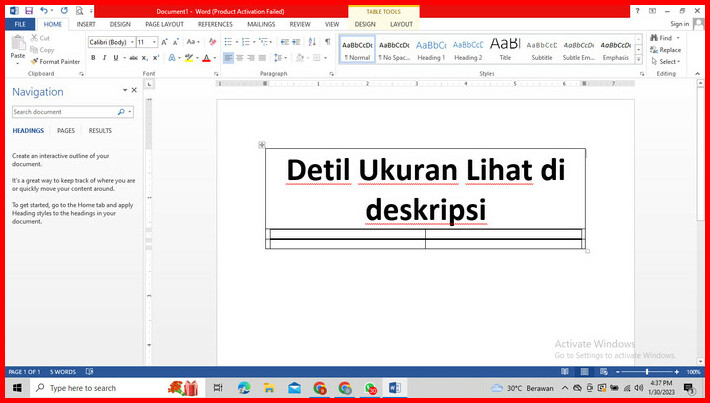Screen dimensions: 710x403
Task: Click the Save icon in quick access toolbar
Action: [x=29, y=10]
